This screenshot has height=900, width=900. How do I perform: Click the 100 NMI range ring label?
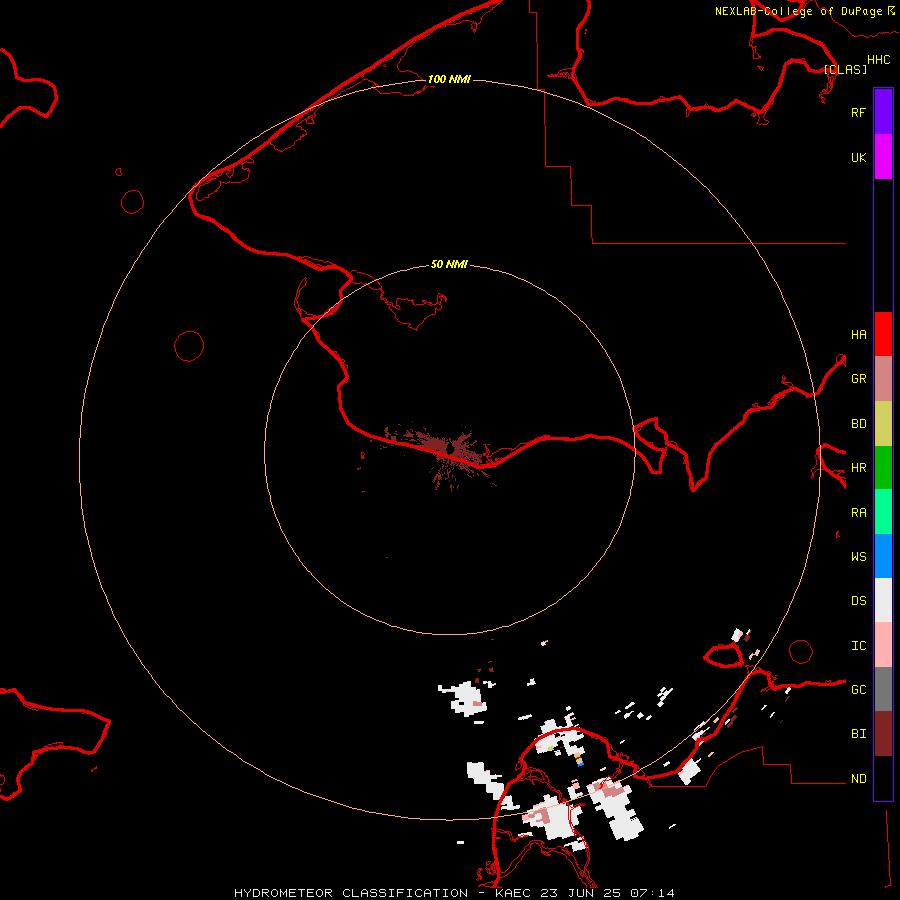point(449,79)
